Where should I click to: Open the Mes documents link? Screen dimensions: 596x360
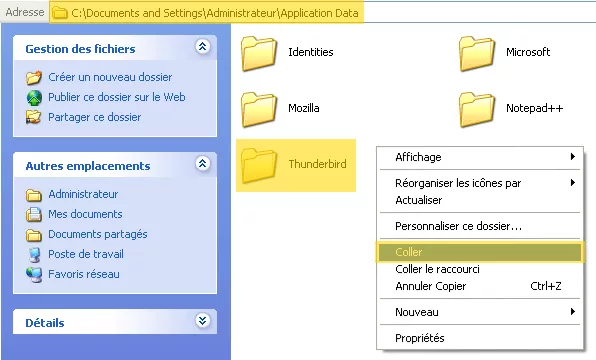(85, 214)
